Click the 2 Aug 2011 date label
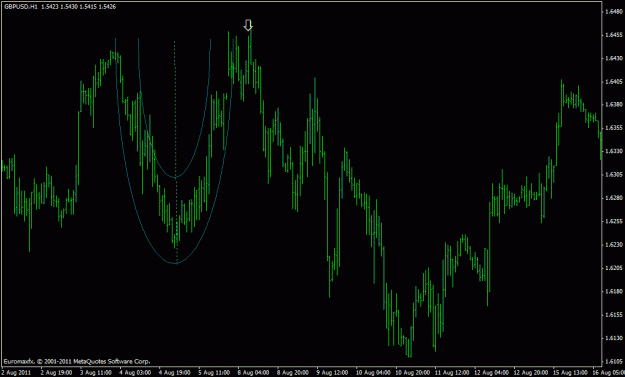Image resolution: width=625 pixels, height=377 pixels. click(16, 373)
